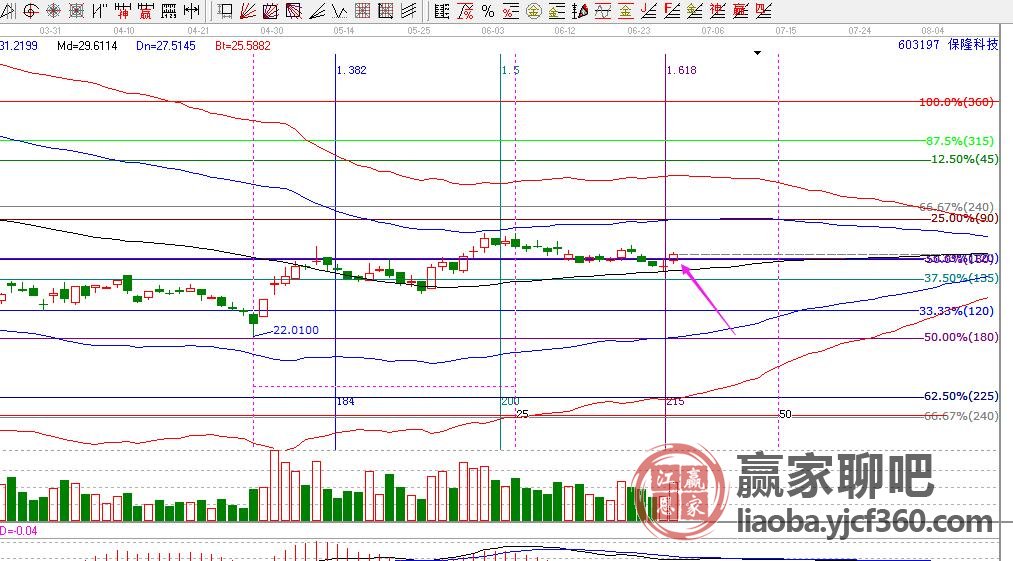Select the red-underlined 金 tool
This screenshot has height=561, width=1013.
point(625,10)
